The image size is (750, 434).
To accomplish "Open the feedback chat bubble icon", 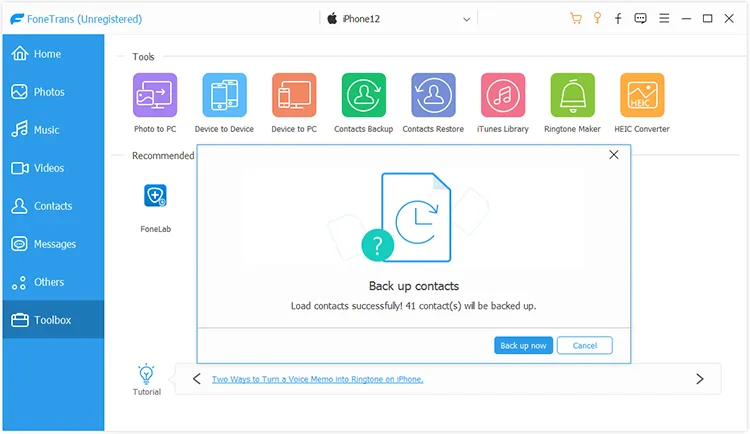I will [640, 19].
